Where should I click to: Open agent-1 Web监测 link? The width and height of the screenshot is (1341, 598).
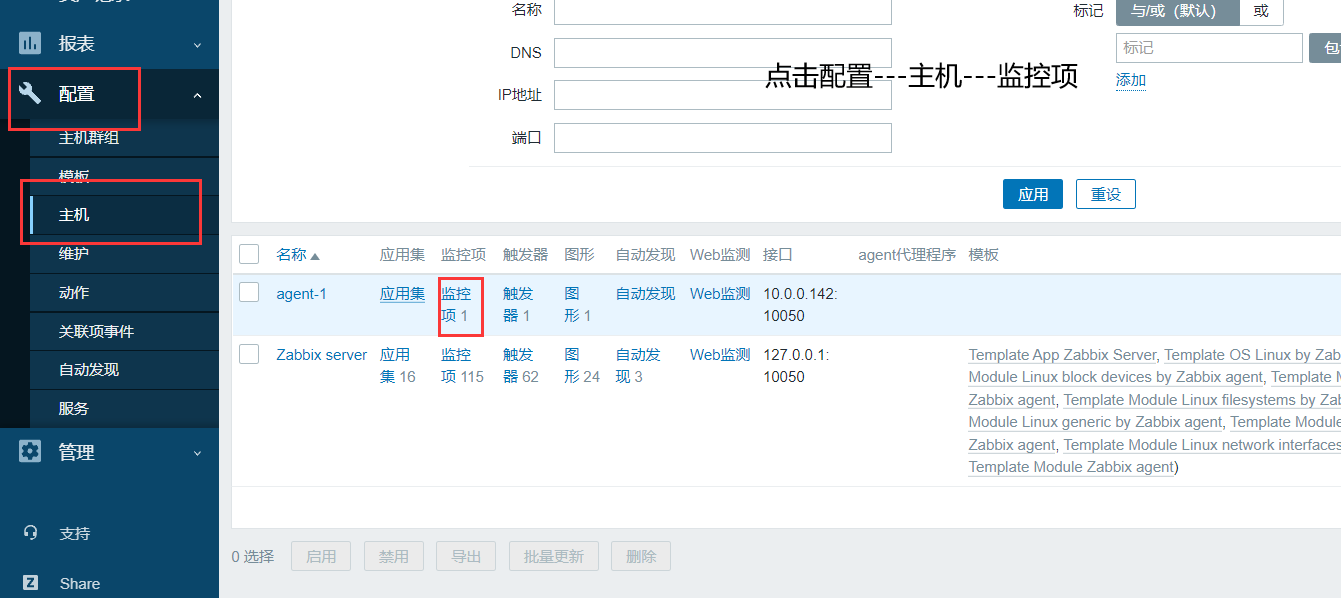(x=720, y=294)
